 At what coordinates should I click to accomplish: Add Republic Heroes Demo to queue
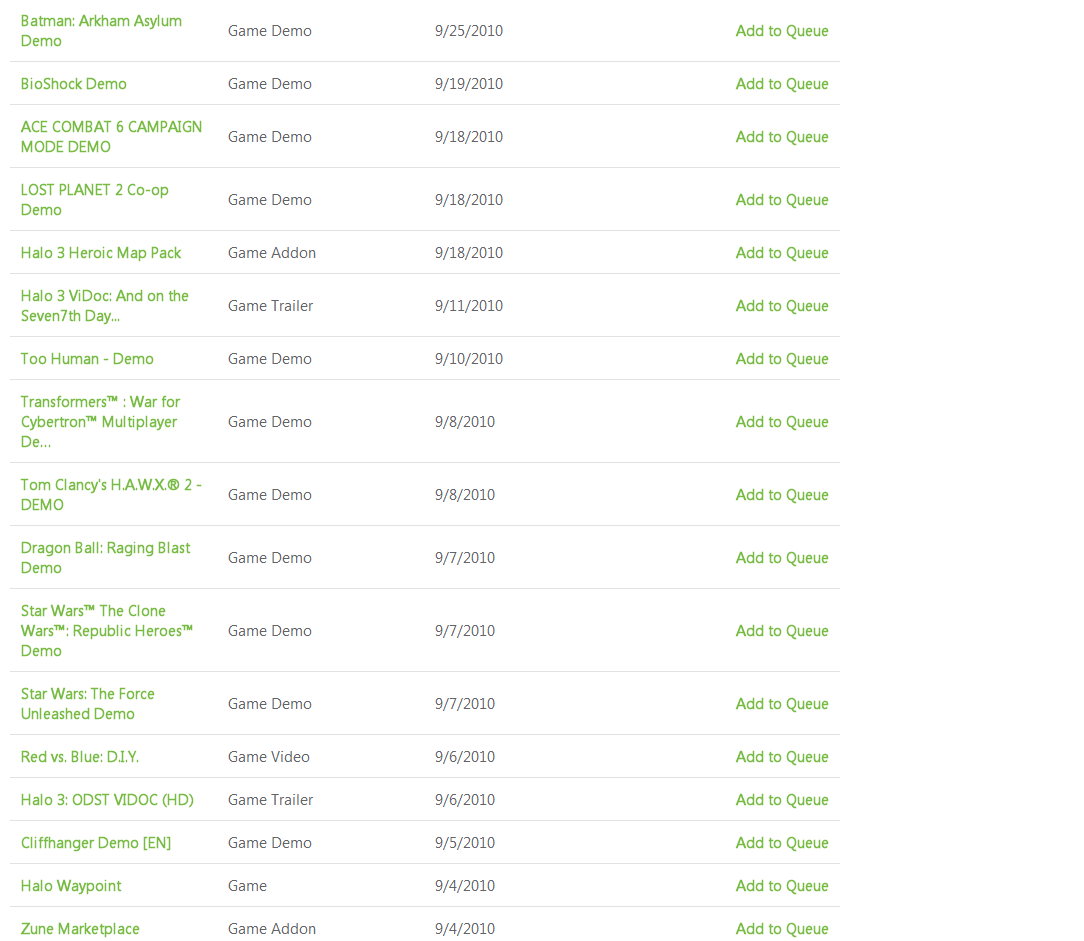781,631
